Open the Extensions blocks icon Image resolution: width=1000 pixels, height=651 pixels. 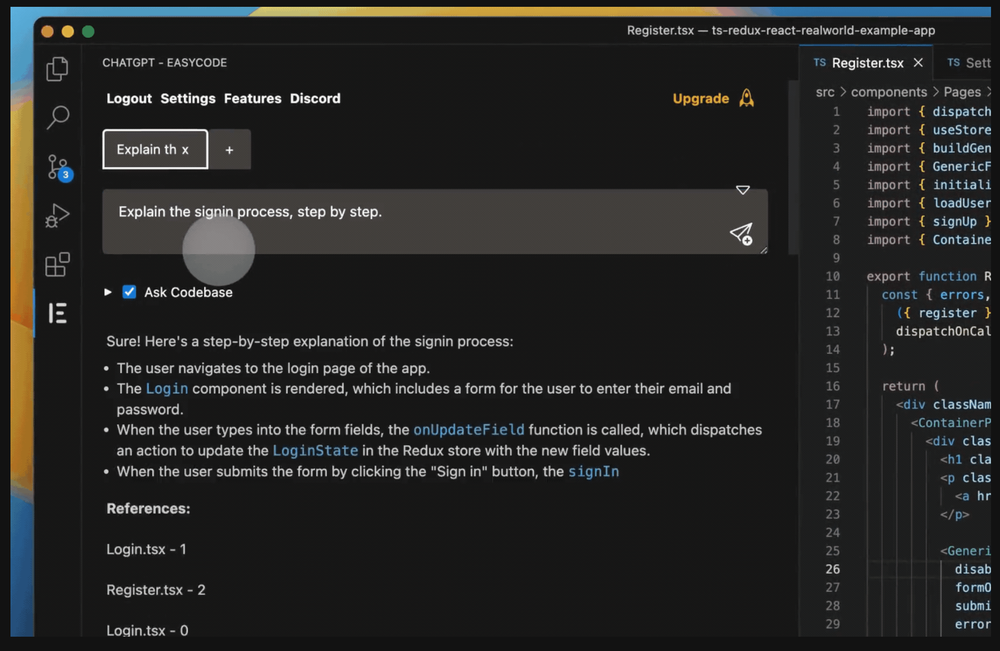pyautogui.click(x=57, y=264)
